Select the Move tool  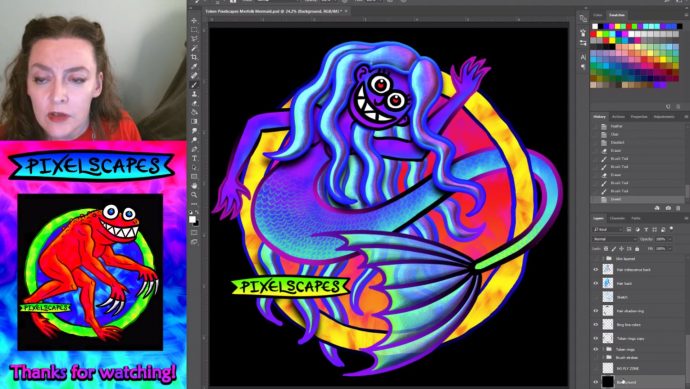(194, 21)
